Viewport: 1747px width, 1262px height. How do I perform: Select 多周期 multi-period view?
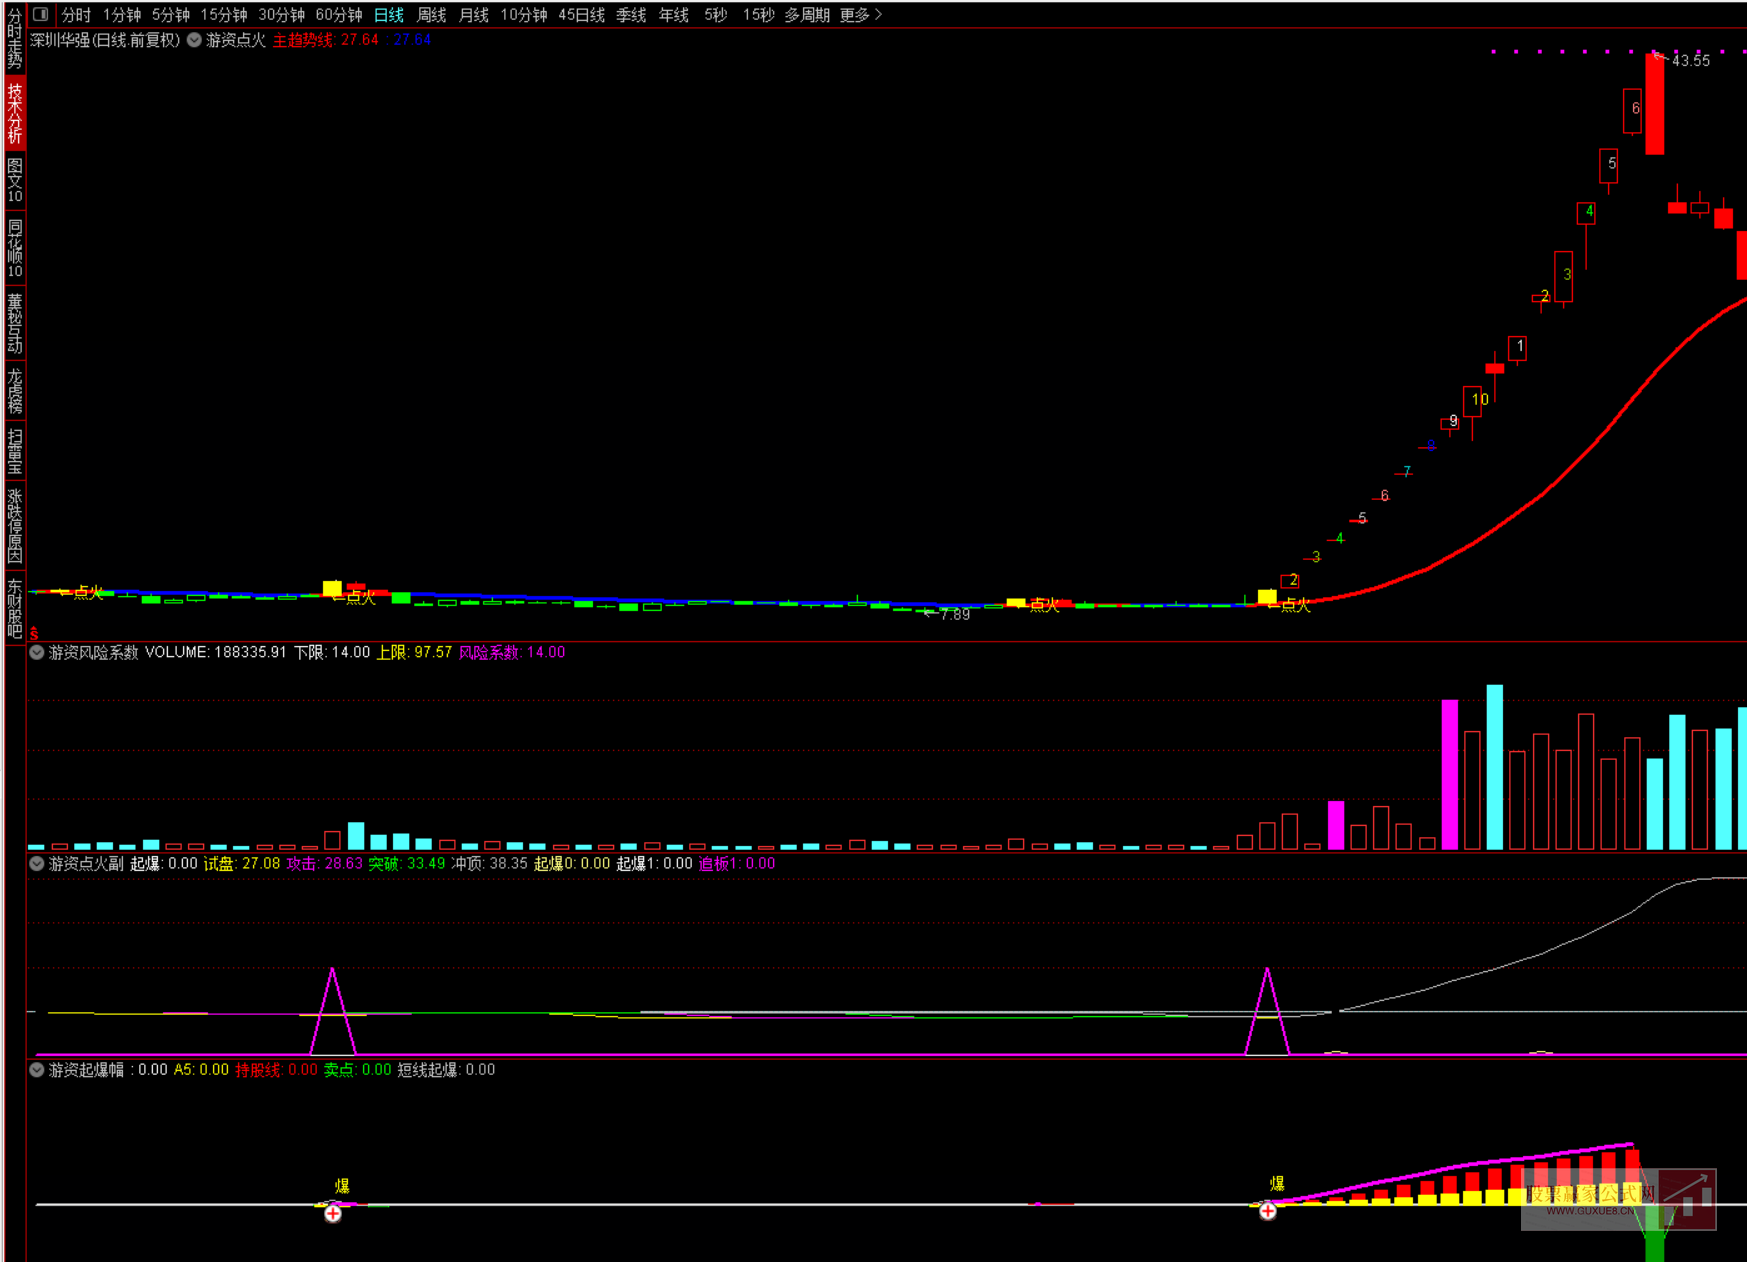click(806, 15)
